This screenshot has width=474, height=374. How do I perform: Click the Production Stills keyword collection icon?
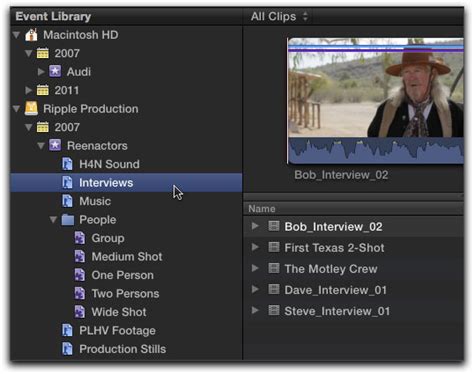click(67, 349)
